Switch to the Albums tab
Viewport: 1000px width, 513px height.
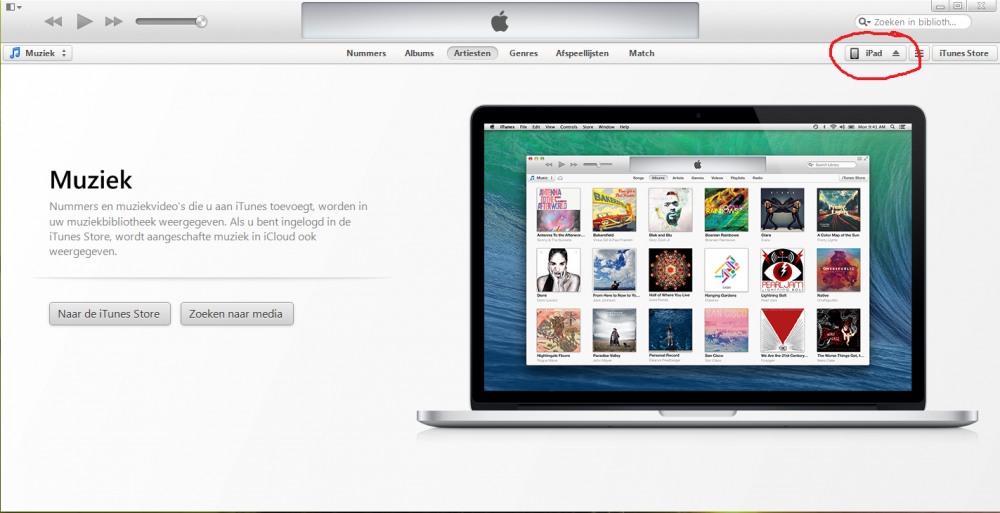click(x=419, y=53)
